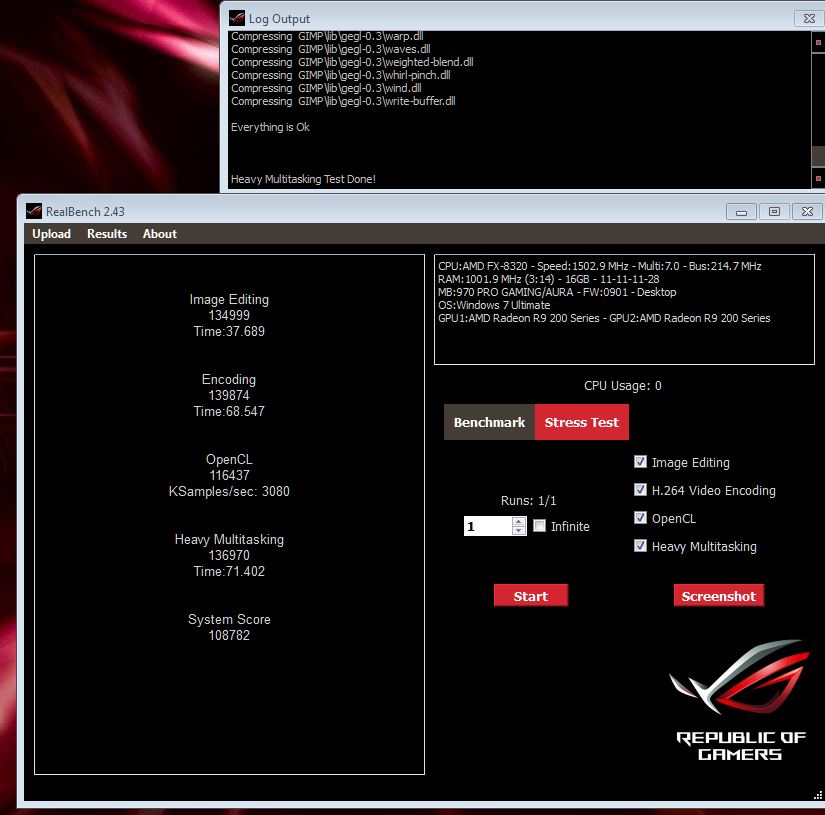Click 'Heavy Multitasking Test Done!' log line
Screen dimensions: 825x815
coord(304,179)
